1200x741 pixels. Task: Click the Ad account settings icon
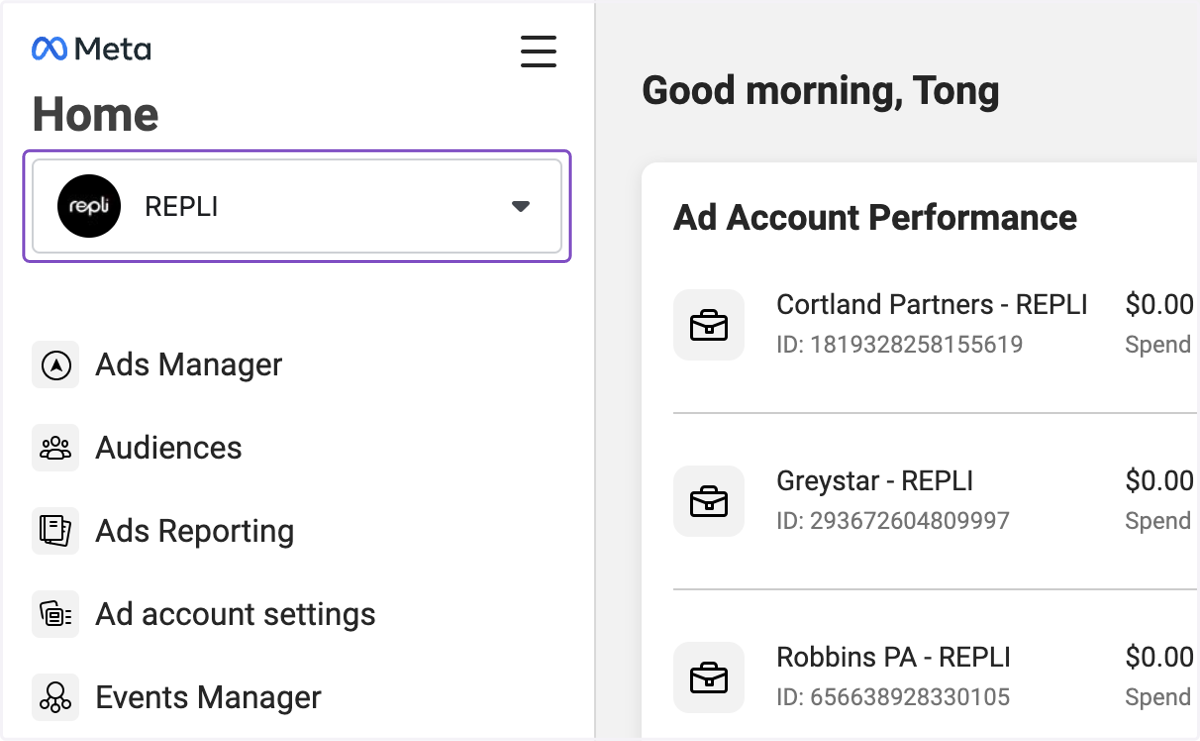click(x=56, y=614)
